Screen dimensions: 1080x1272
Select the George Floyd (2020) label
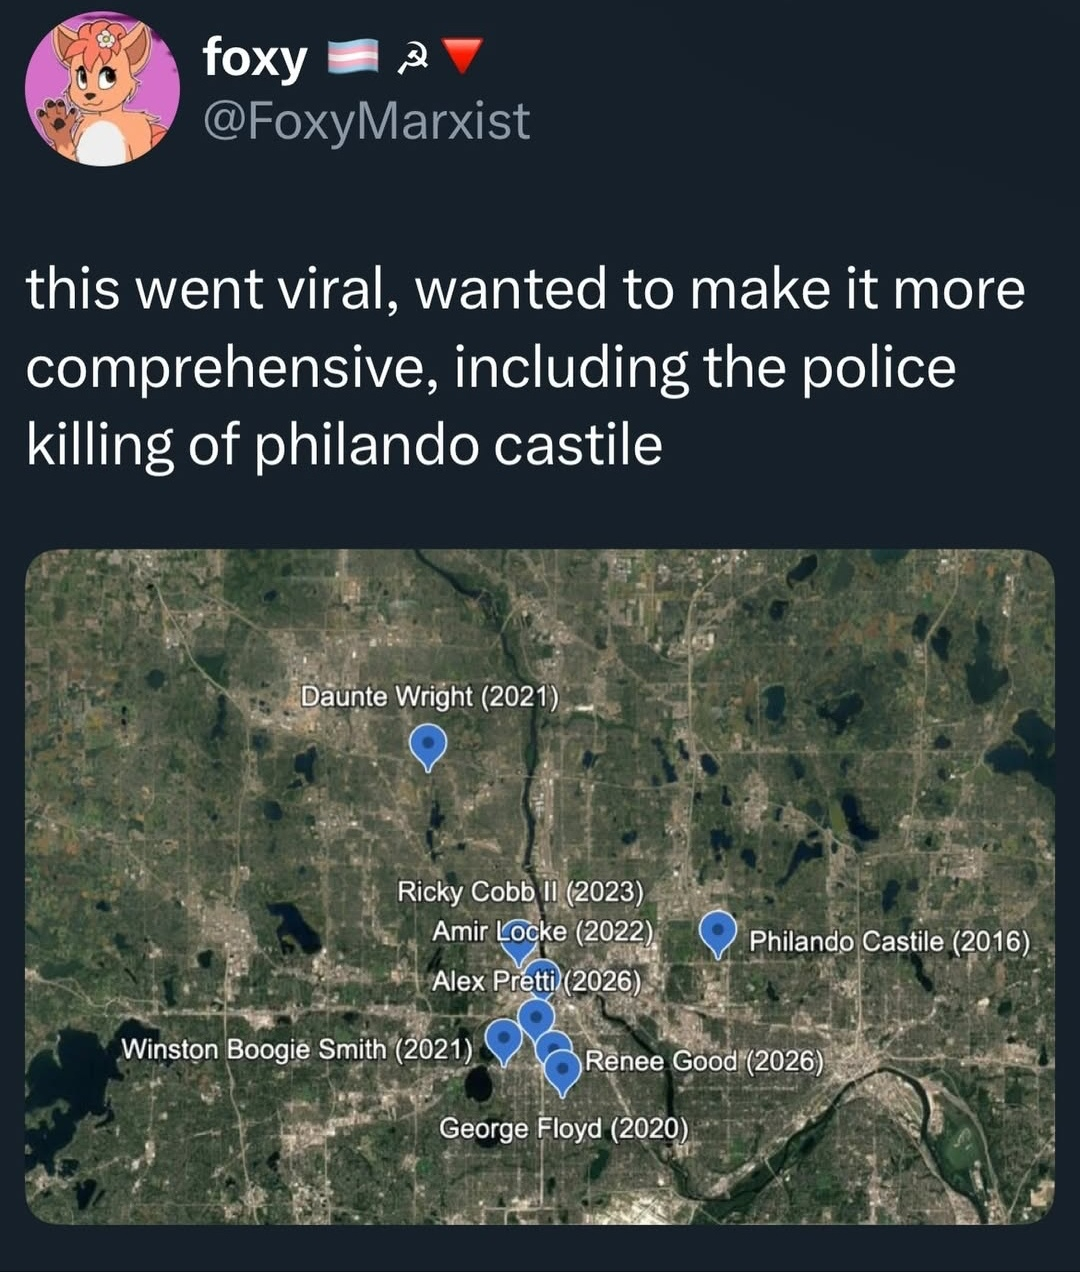[x=563, y=1129]
